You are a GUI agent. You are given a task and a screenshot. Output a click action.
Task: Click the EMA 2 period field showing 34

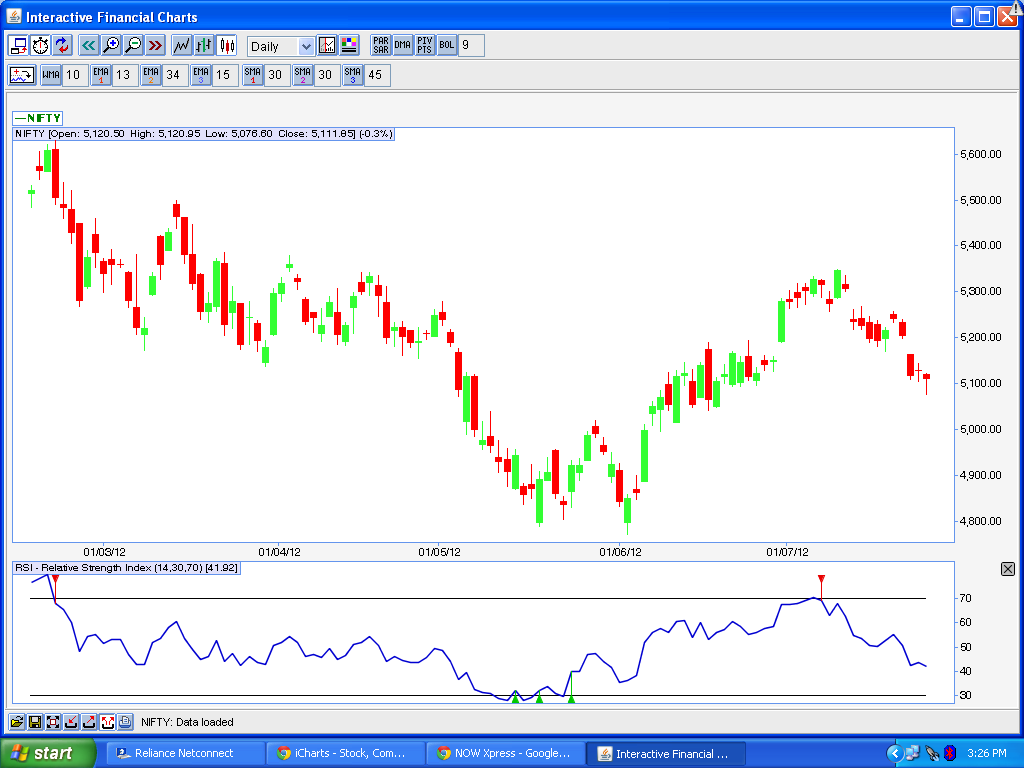pos(174,75)
